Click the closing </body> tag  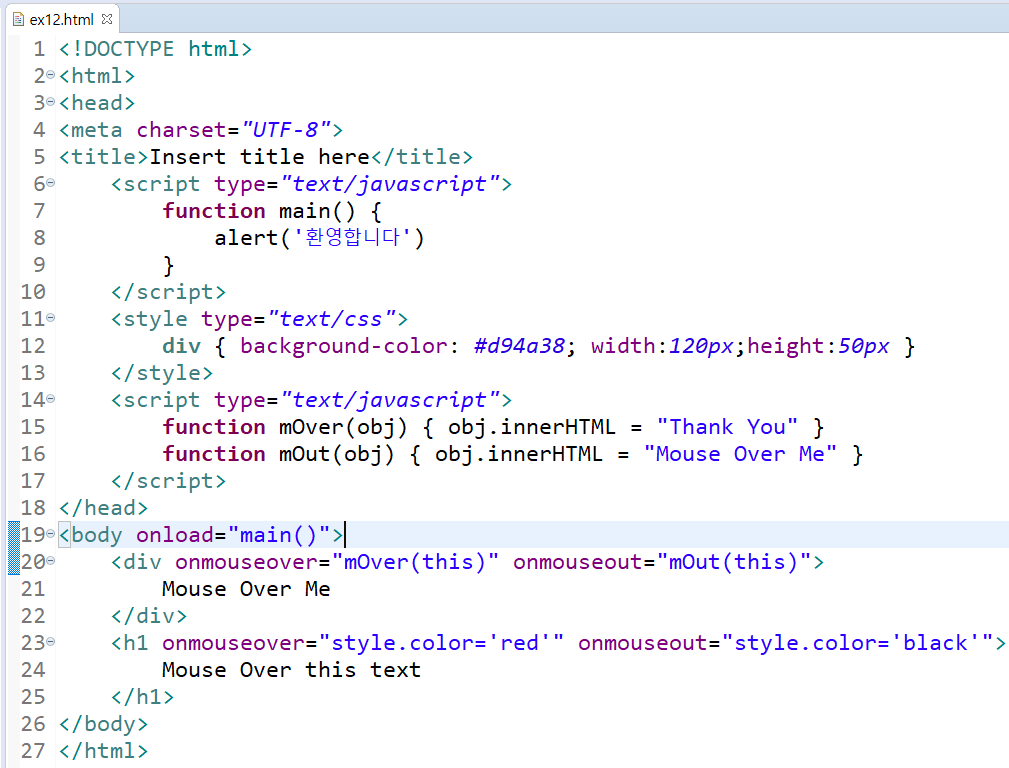[104, 724]
